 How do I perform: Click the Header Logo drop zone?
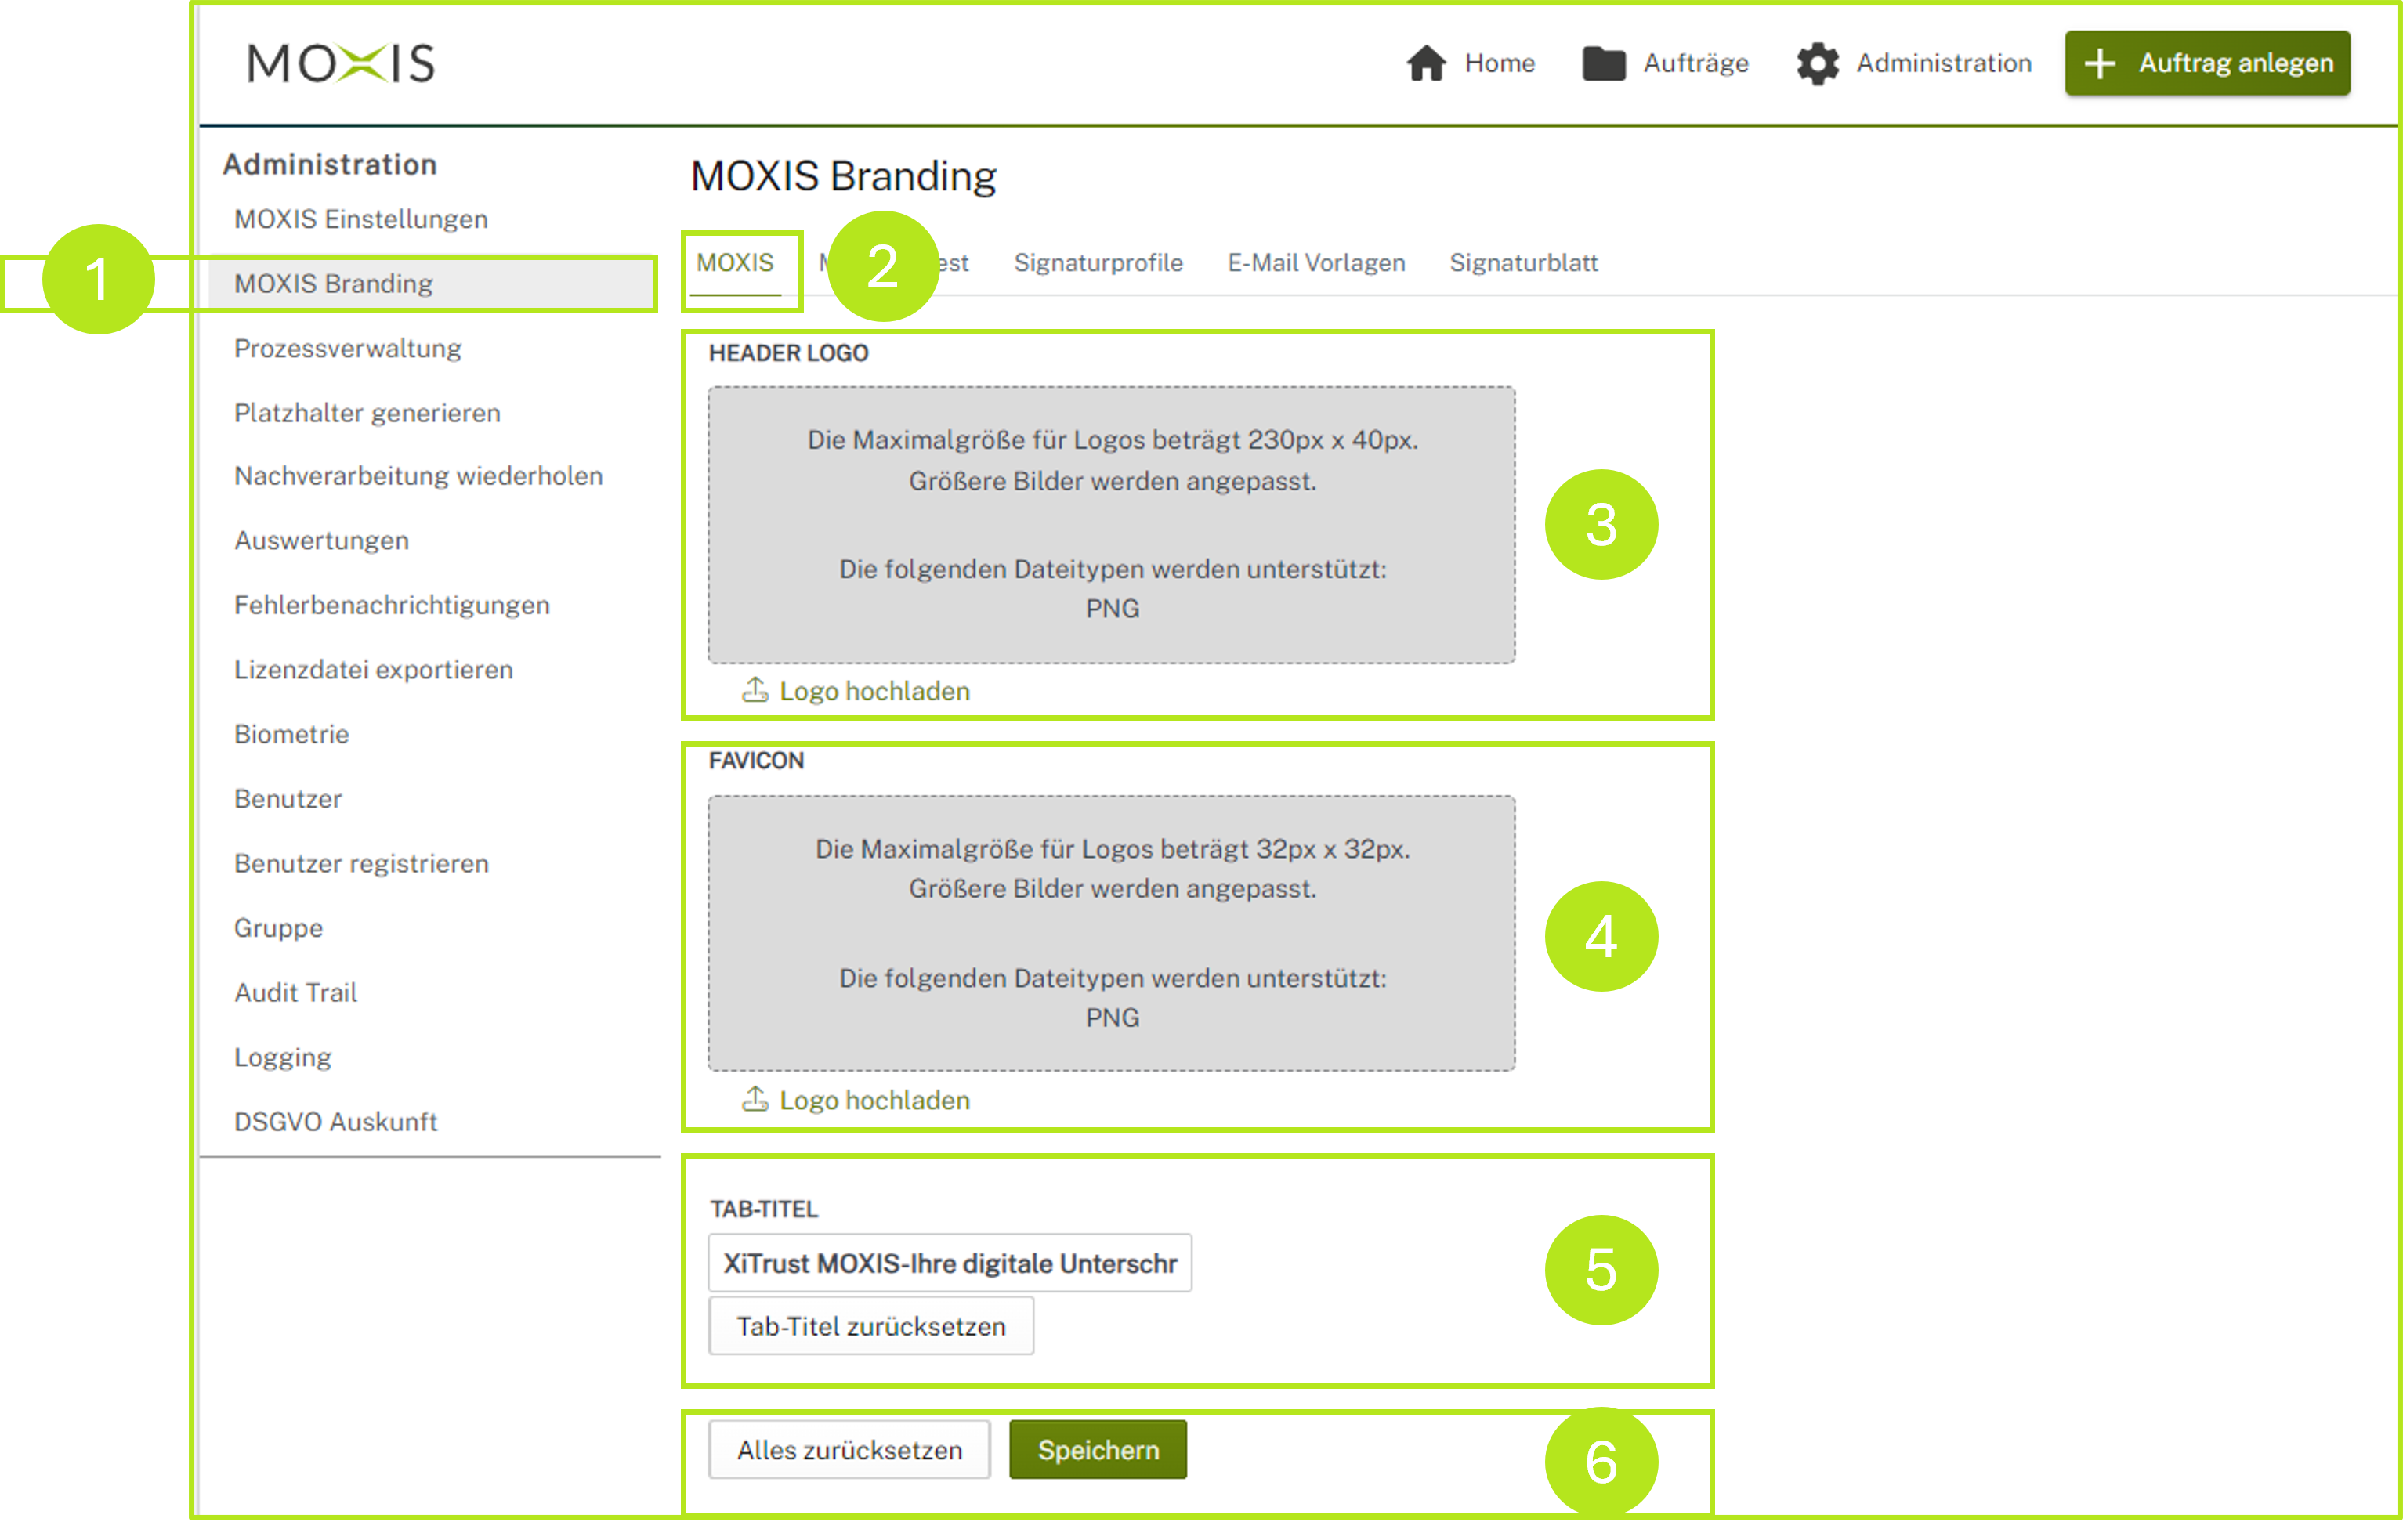(1111, 525)
